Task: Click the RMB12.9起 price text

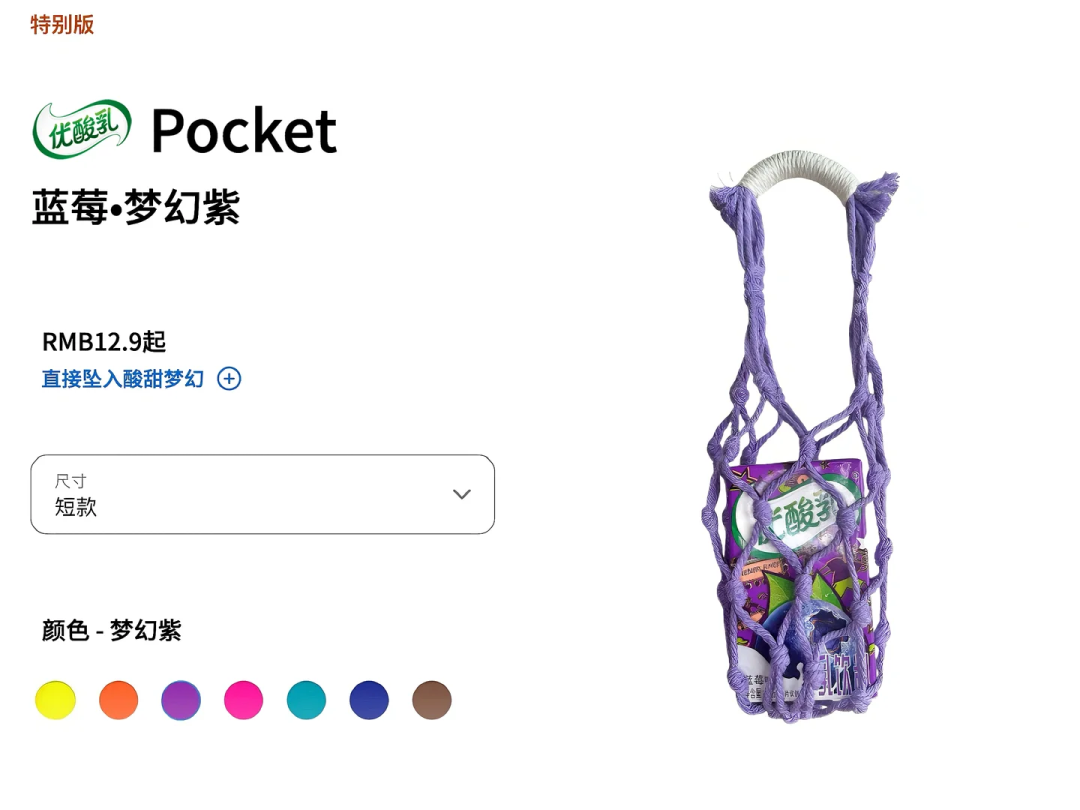Action: tap(104, 341)
